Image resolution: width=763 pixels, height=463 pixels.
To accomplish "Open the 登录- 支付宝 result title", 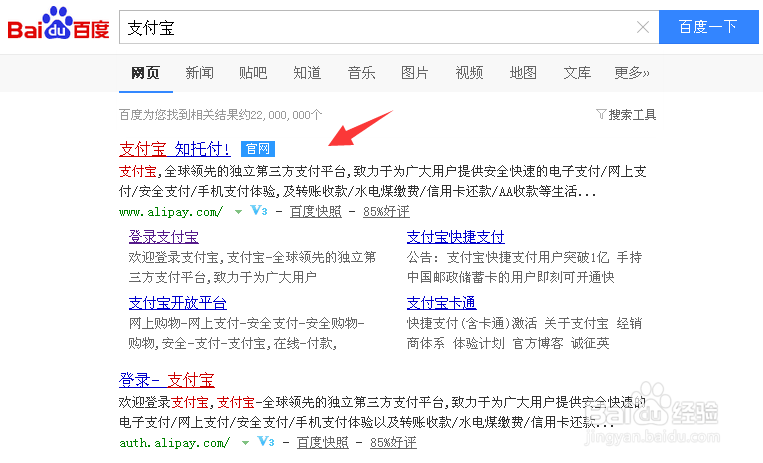I will 167,380.
